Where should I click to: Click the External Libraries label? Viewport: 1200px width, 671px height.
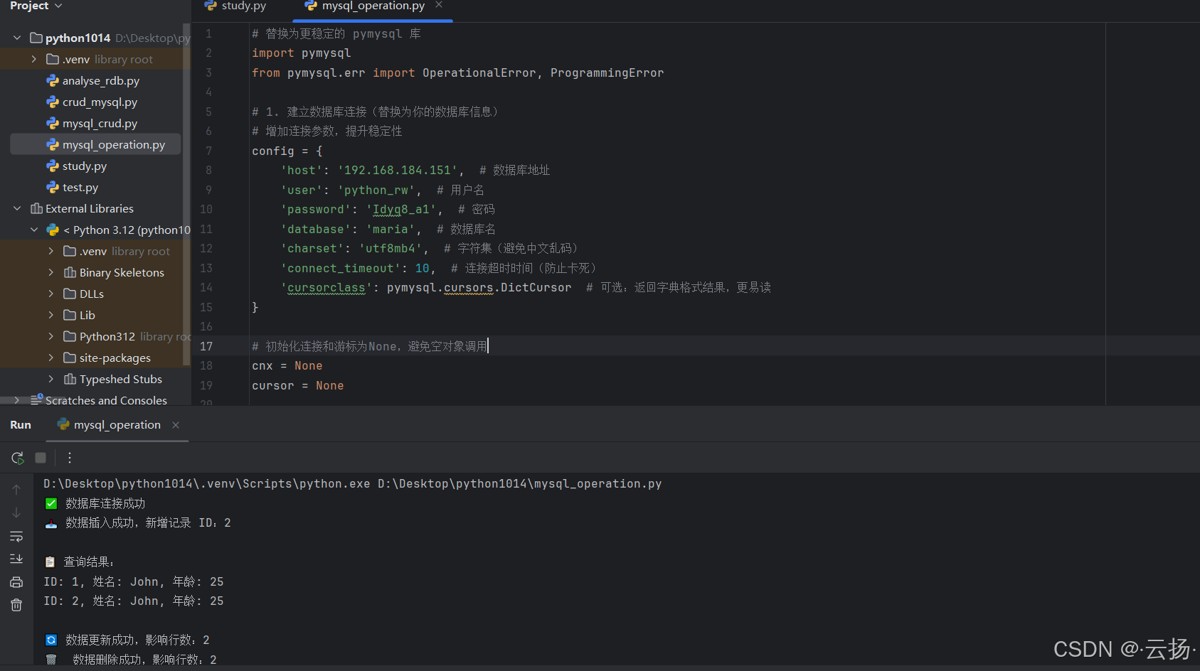click(x=89, y=209)
